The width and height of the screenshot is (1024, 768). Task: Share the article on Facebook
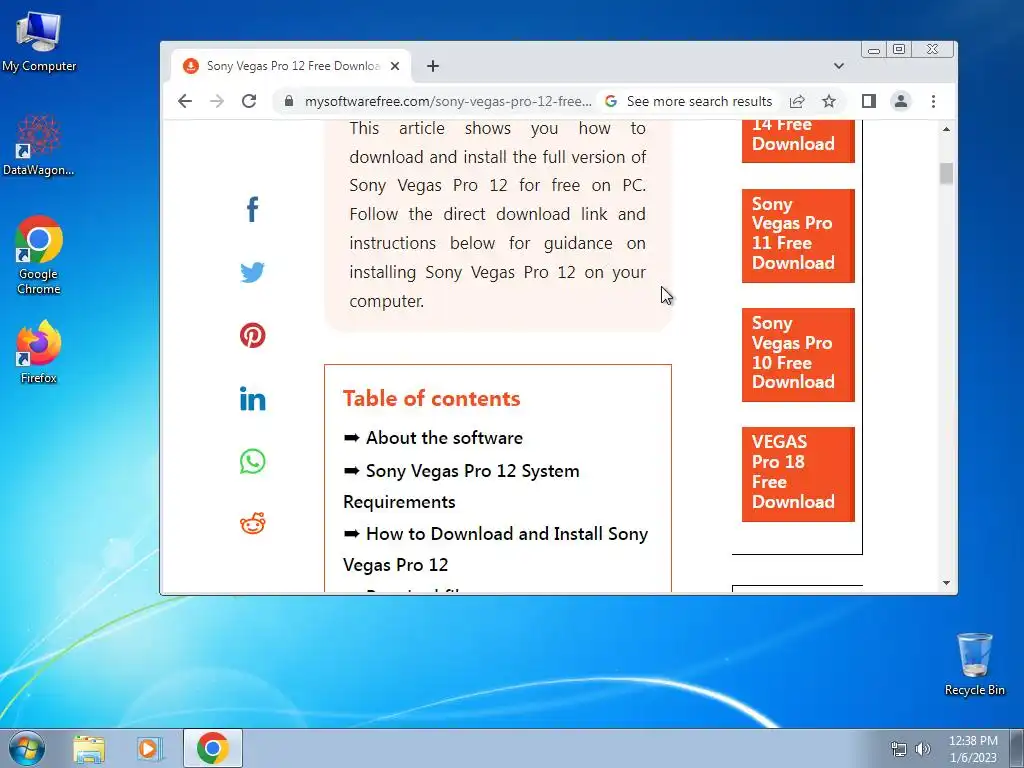tap(253, 210)
